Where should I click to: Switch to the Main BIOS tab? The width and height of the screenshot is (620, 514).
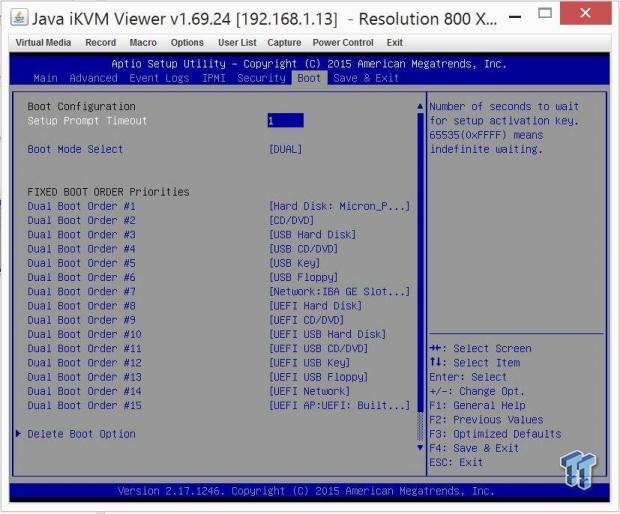(x=45, y=78)
